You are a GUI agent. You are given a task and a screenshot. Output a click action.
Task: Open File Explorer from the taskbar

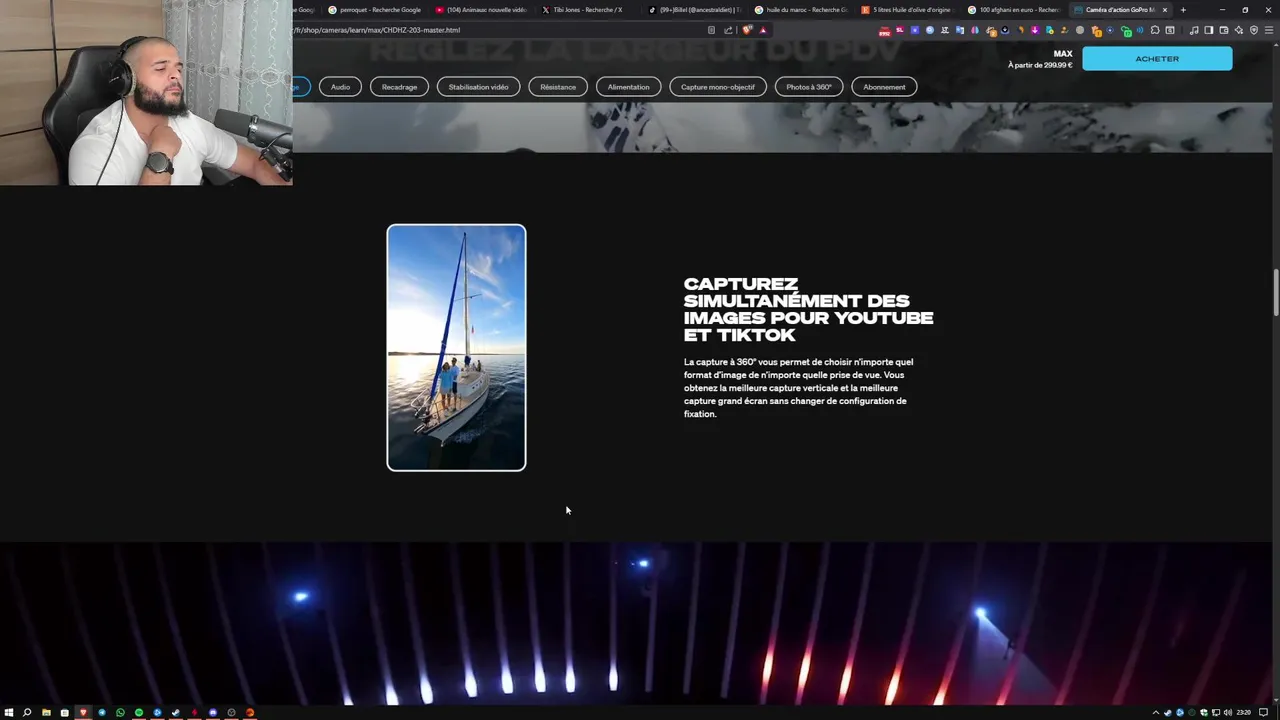click(46, 713)
